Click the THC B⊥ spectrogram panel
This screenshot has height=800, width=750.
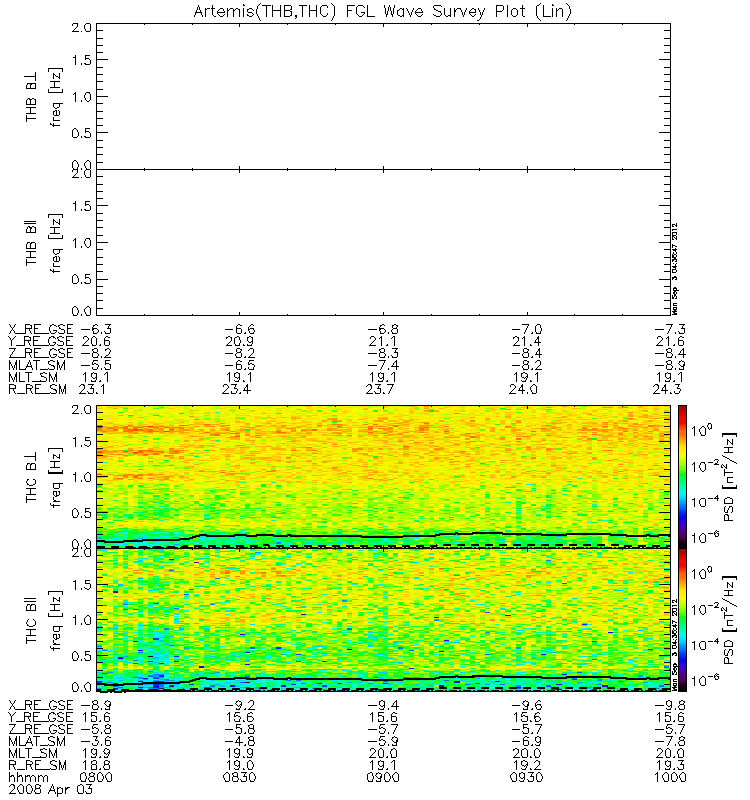pyautogui.click(x=383, y=477)
